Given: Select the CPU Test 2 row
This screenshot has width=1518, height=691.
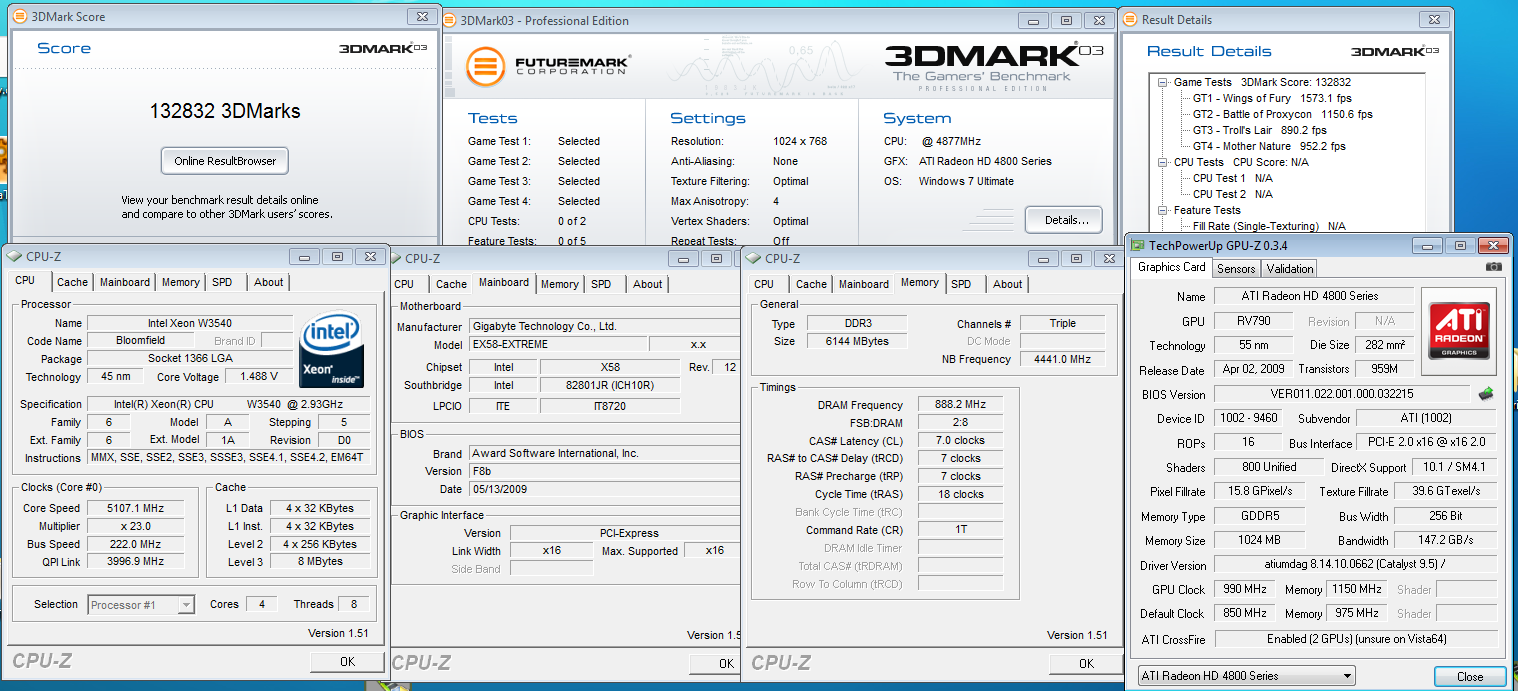Looking at the screenshot, I should pos(1233,194).
